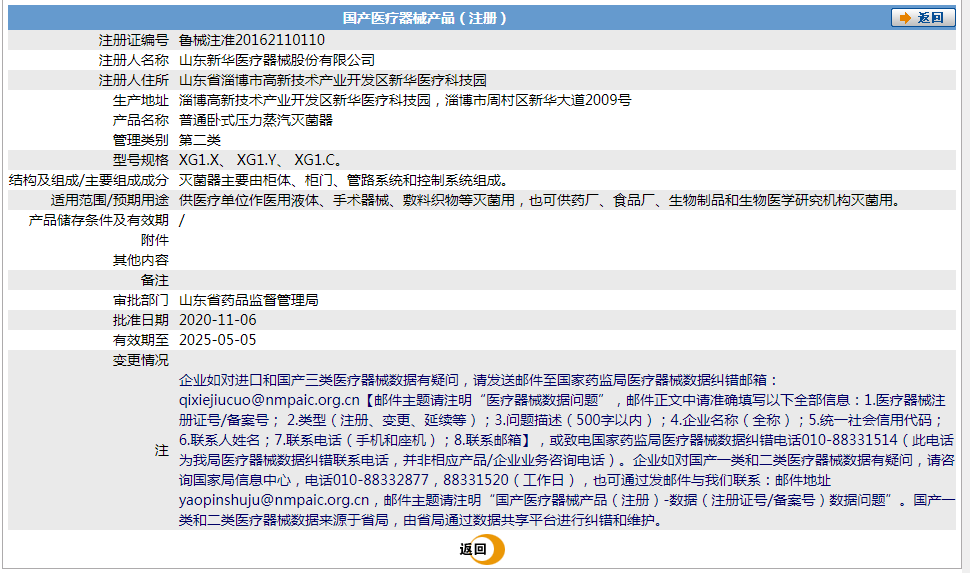This screenshot has height=573, width=970.
Task: Select product name 普通卧式压力蒸汽灭菌器
Action: tap(256, 120)
